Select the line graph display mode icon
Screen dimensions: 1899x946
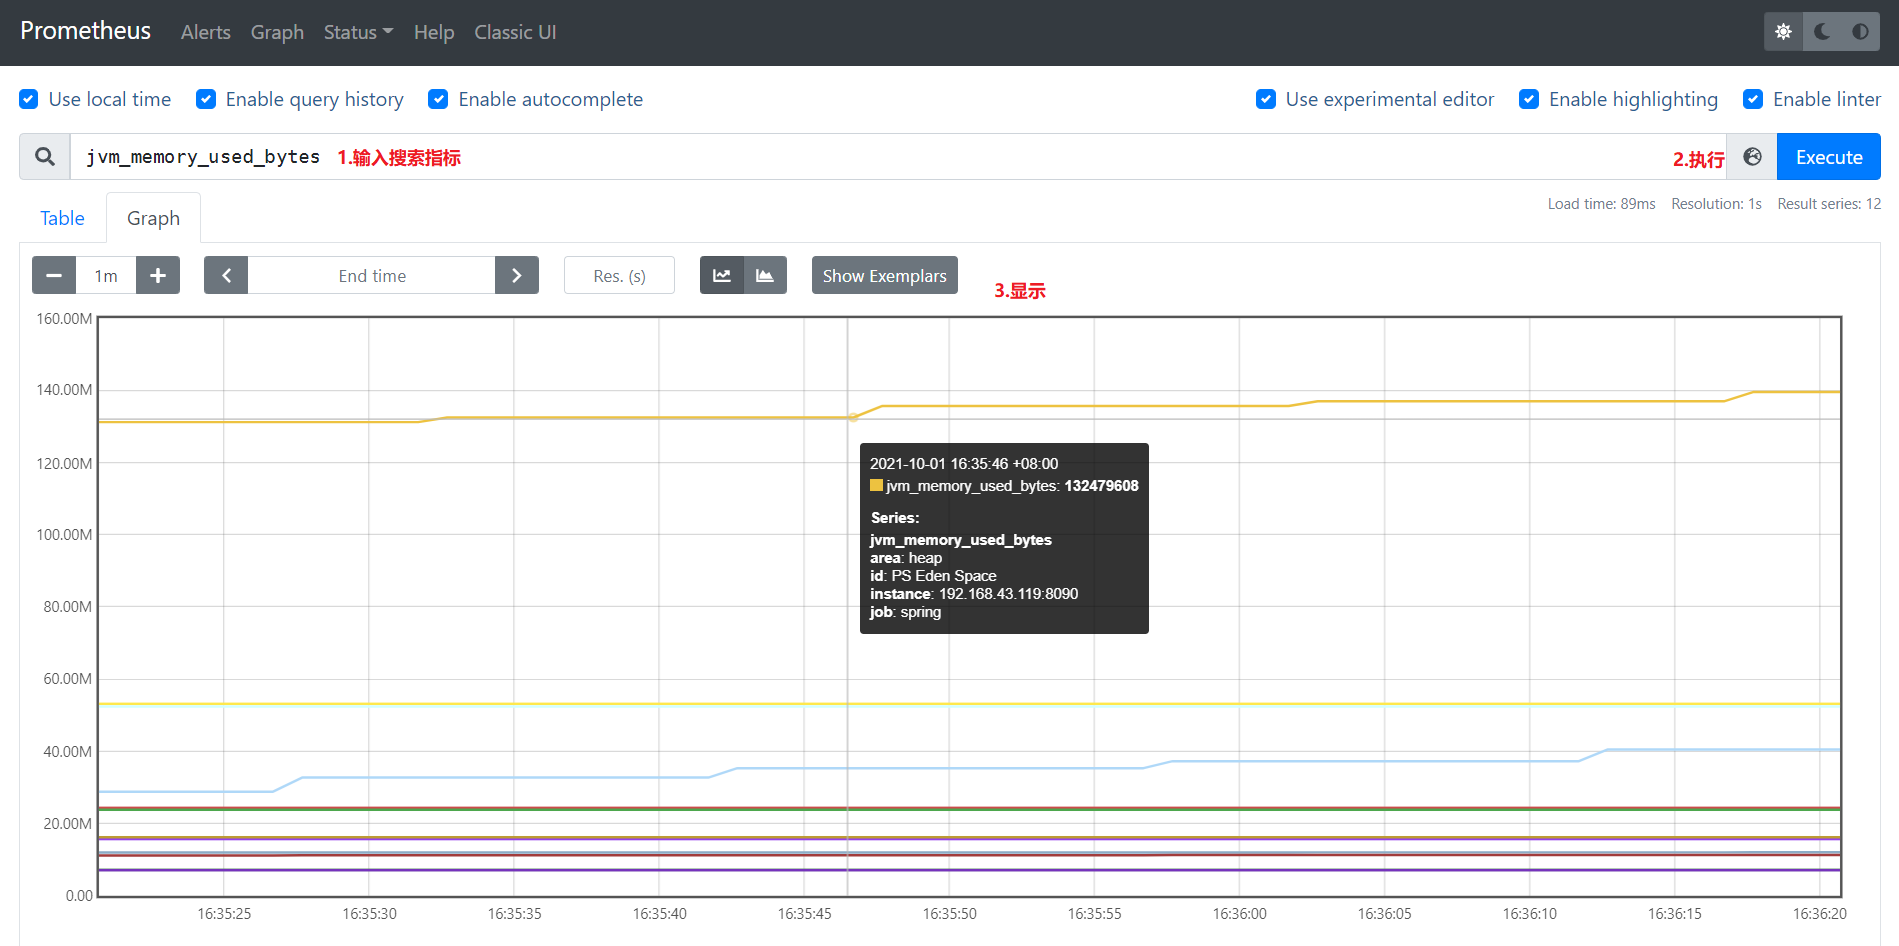click(721, 275)
